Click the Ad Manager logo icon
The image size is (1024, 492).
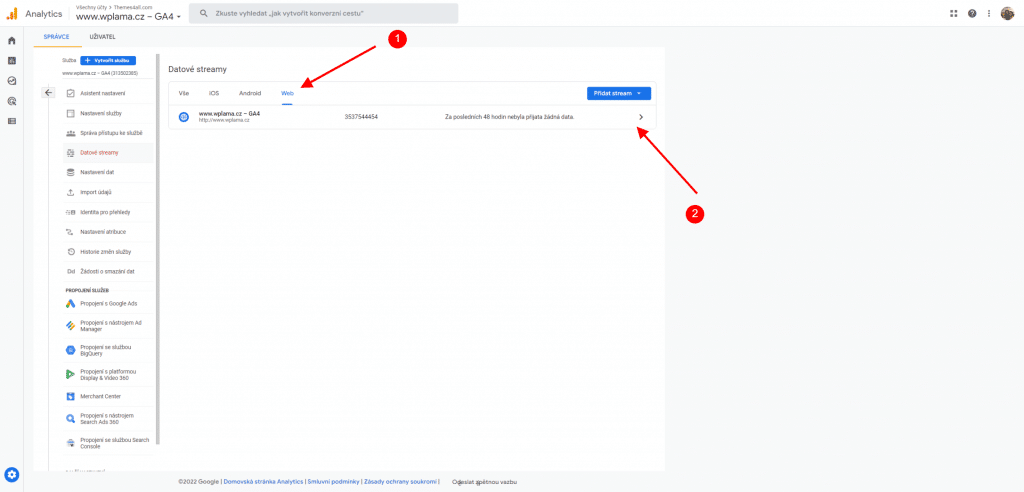[x=71, y=325]
